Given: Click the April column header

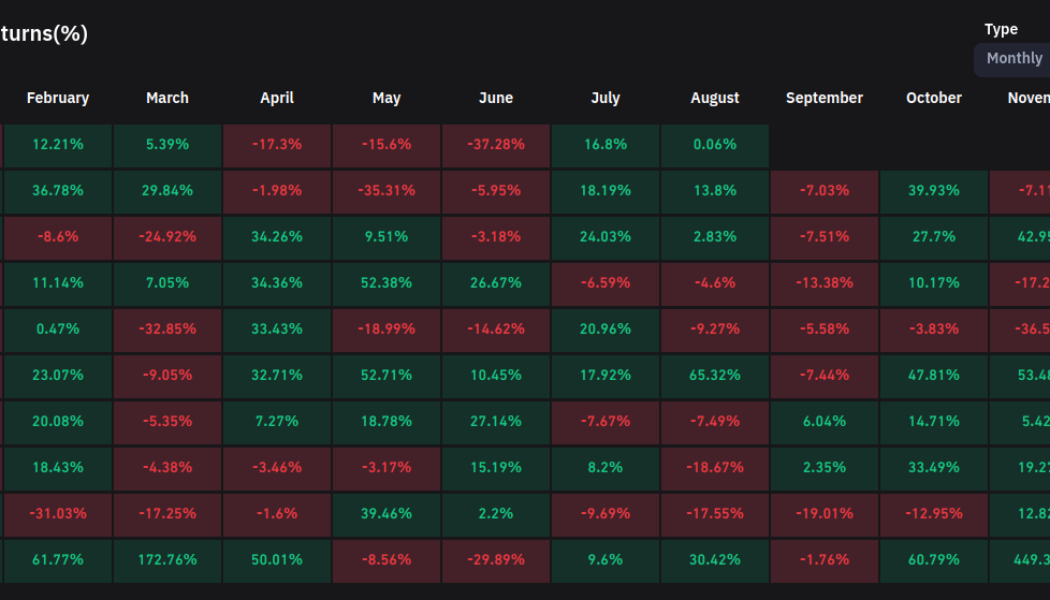Looking at the screenshot, I should 277,97.
